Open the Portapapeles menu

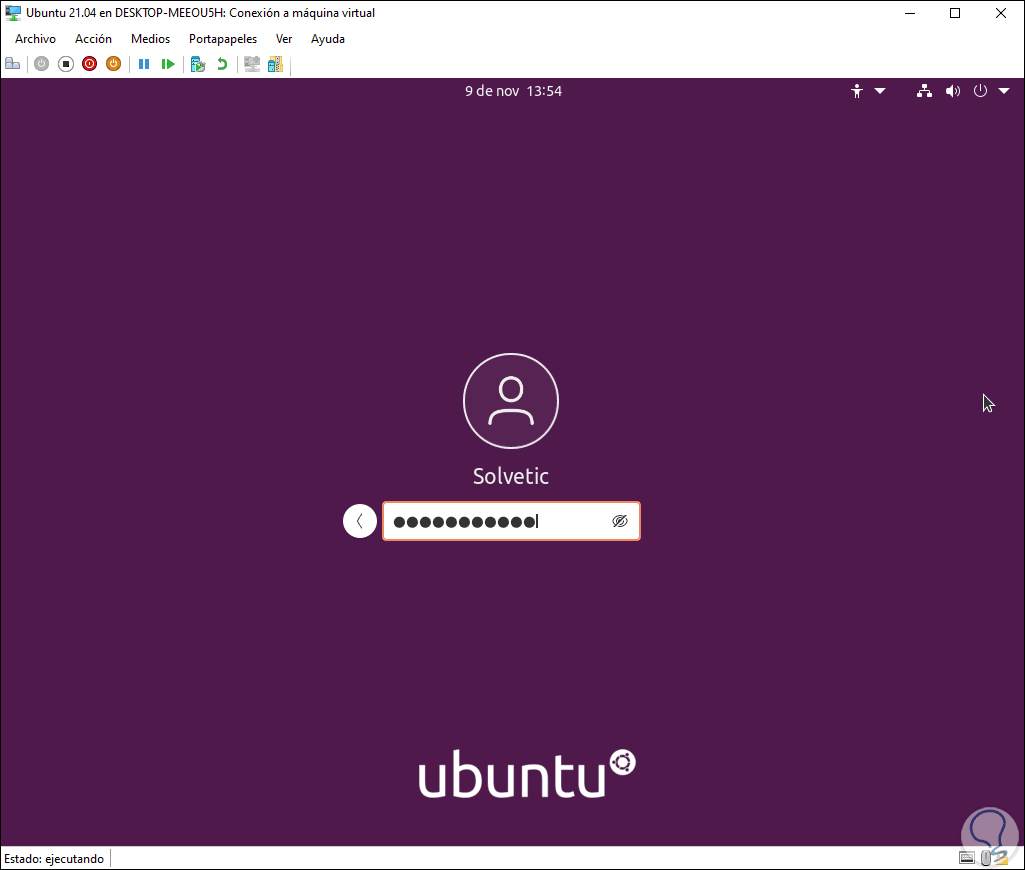click(x=223, y=39)
